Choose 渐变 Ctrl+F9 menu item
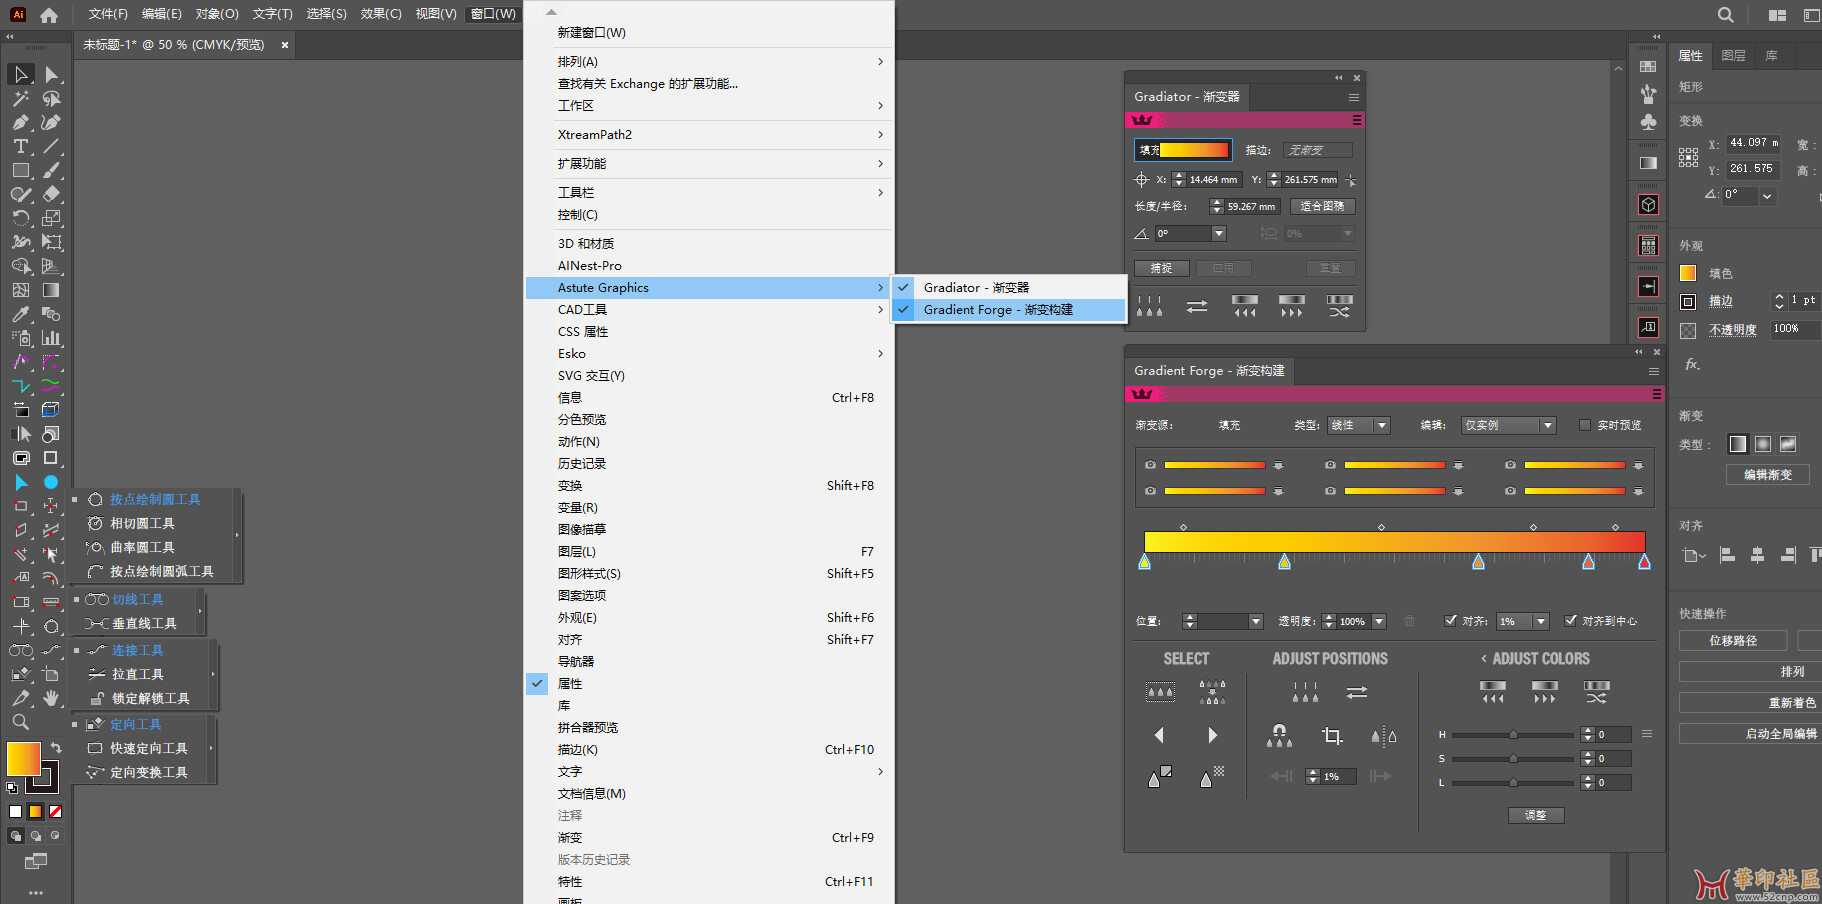1822x904 pixels. pos(709,838)
